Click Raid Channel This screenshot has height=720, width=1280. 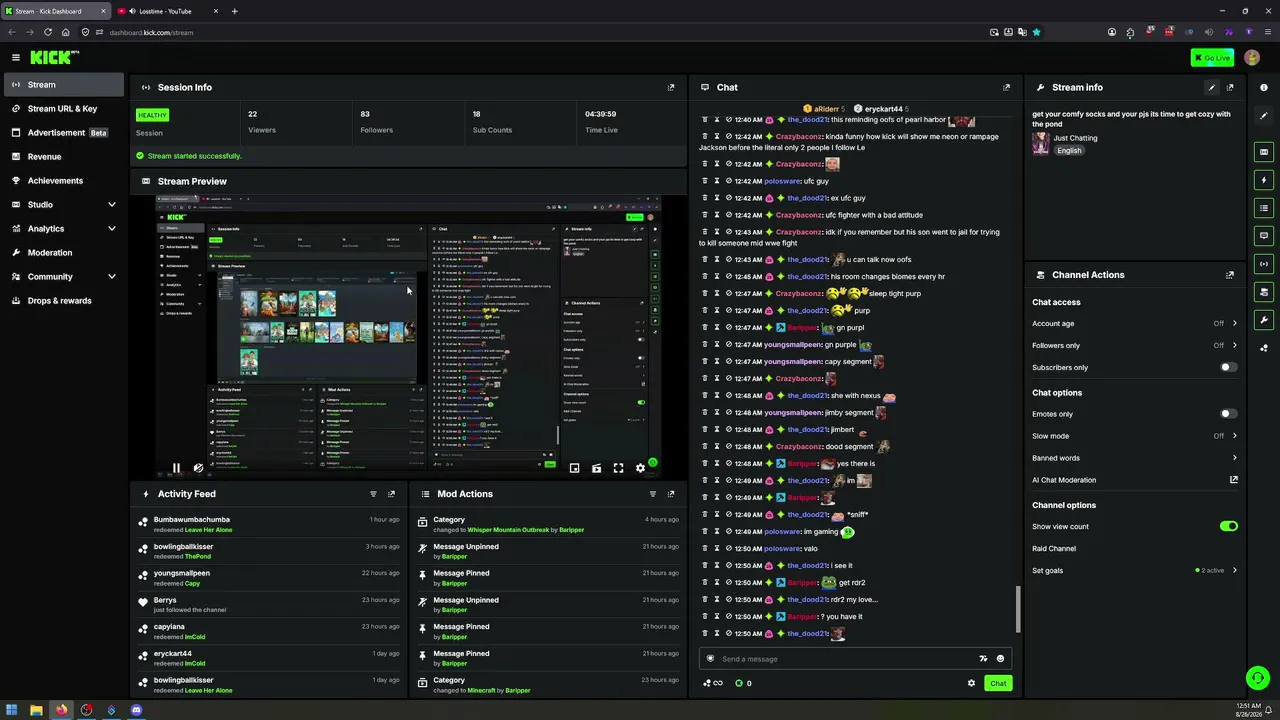tap(1054, 548)
